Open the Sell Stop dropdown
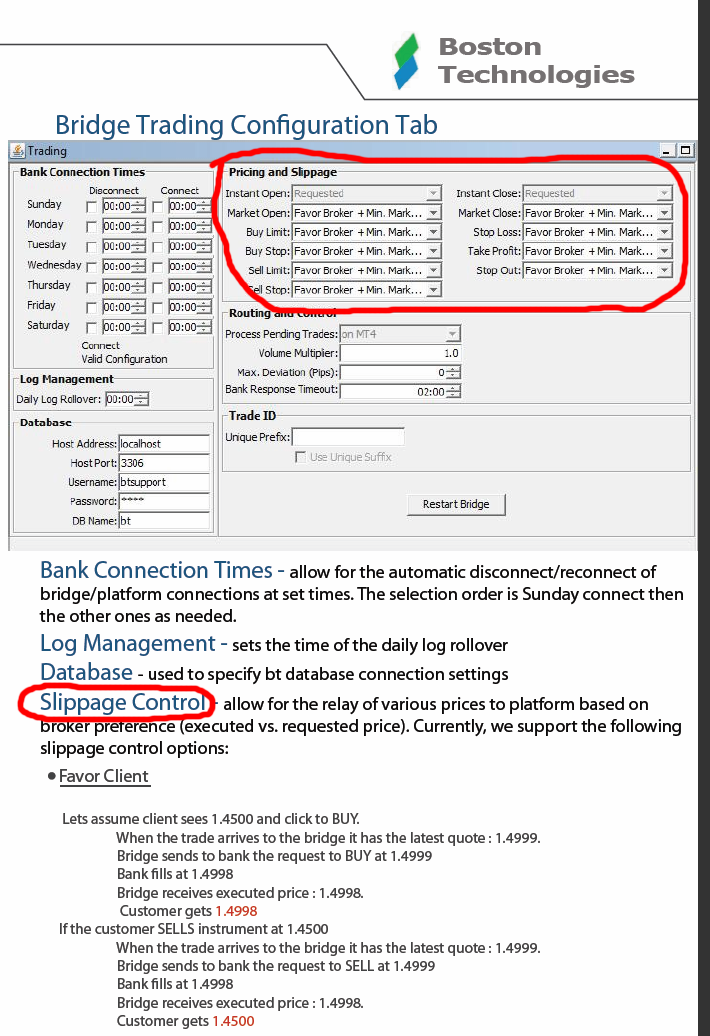The image size is (710, 1036). pyautogui.click(x=367, y=289)
